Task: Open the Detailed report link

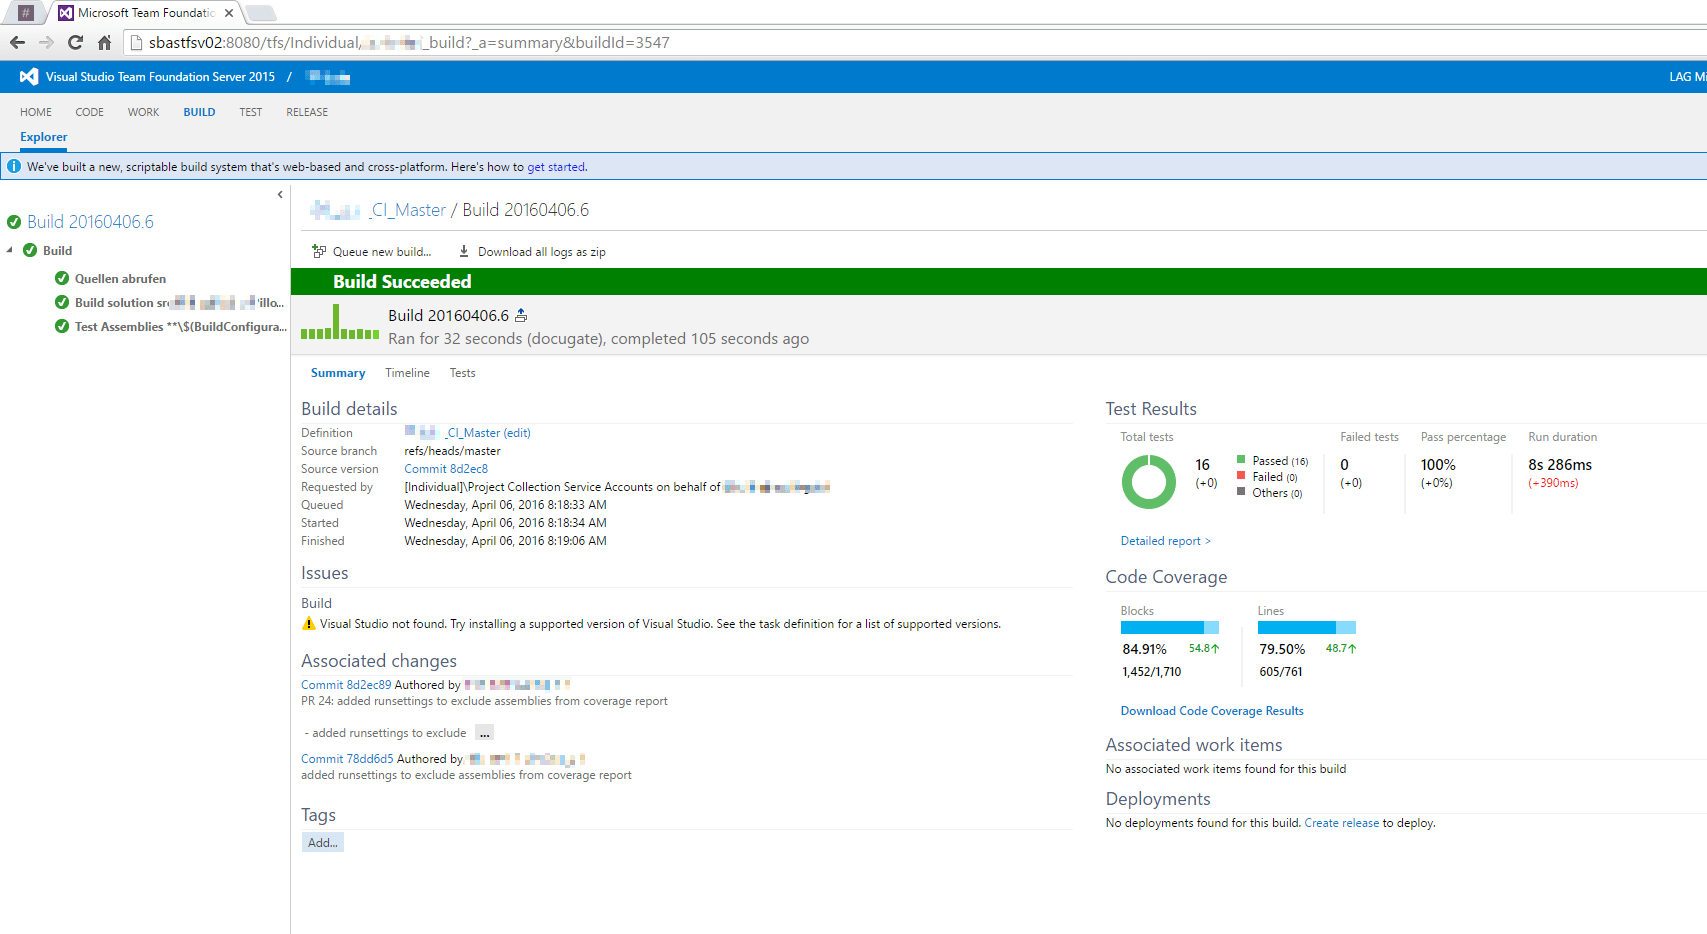Action: 1165,541
